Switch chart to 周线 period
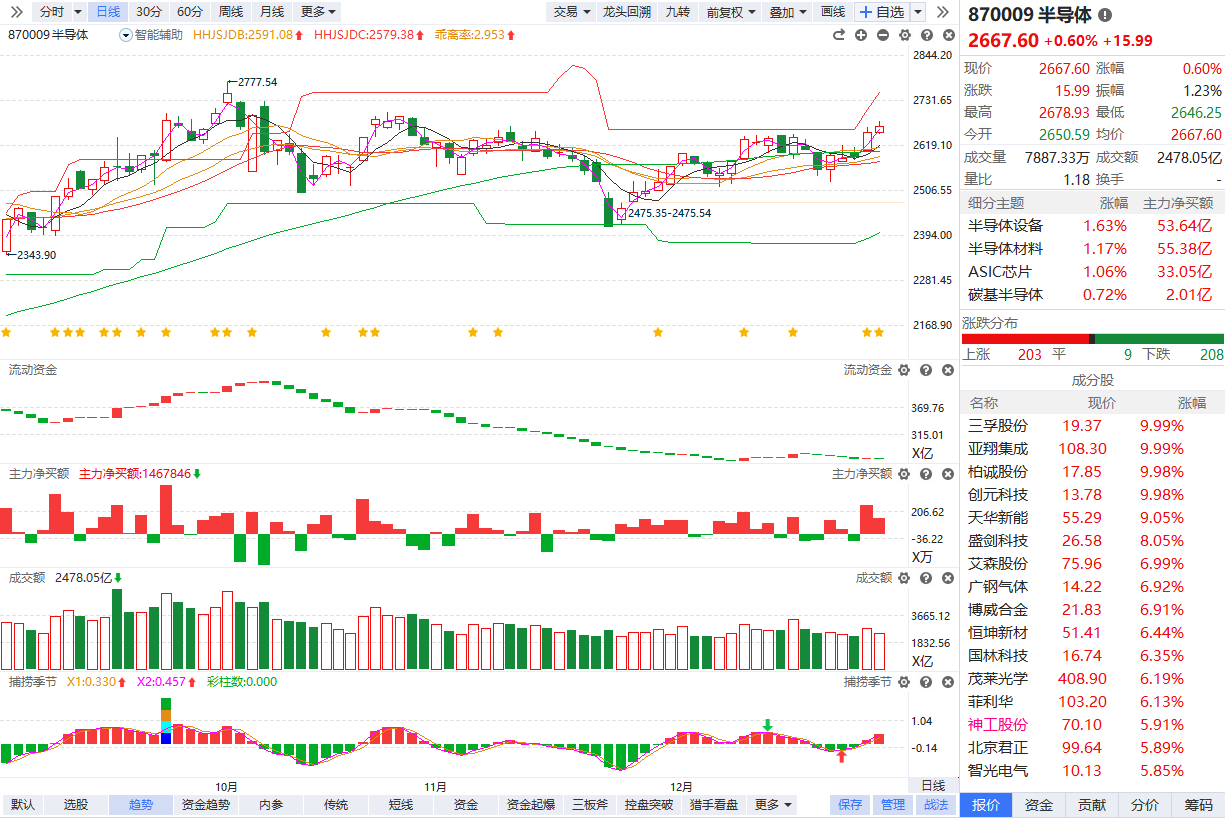The width and height of the screenshot is (1225, 818). click(231, 12)
